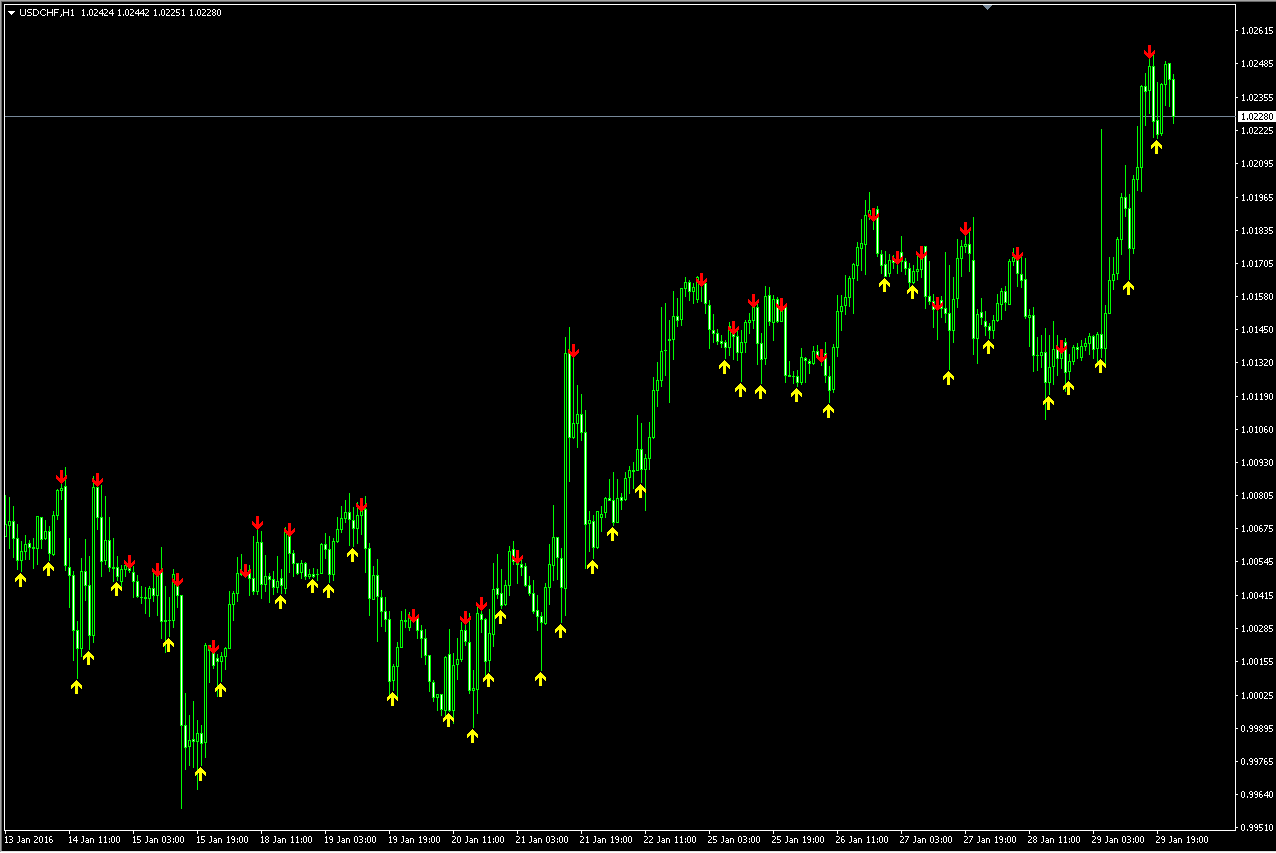Click price scale value 1.02485
The height and width of the screenshot is (853, 1276).
1256,64
